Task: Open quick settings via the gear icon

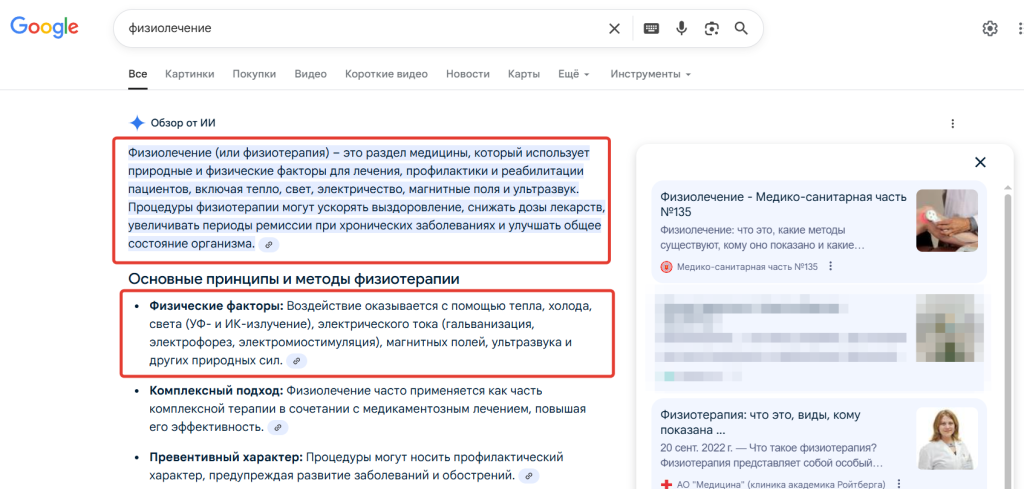Action: [x=990, y=28]
